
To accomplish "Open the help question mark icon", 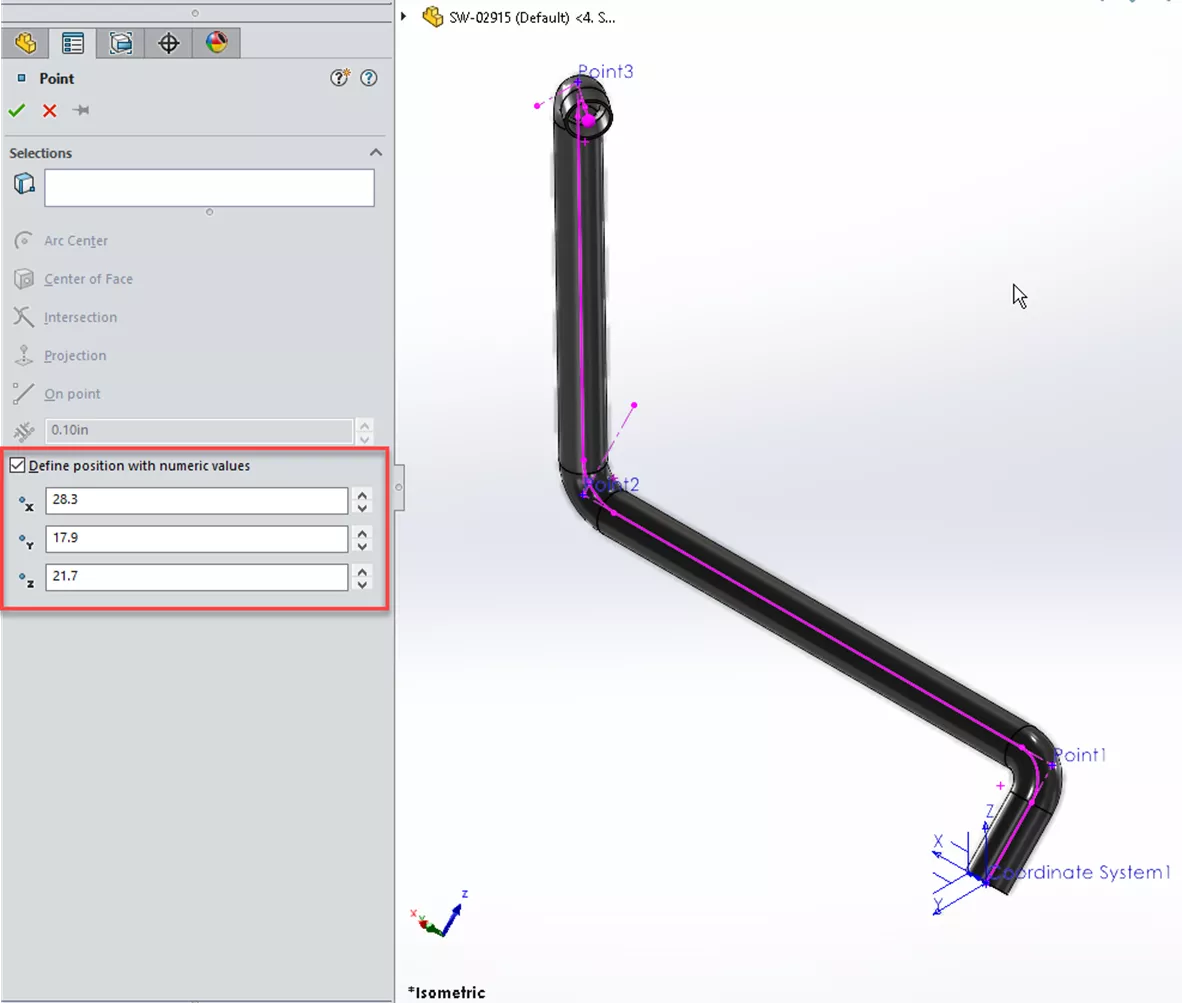I will [369, 78].
